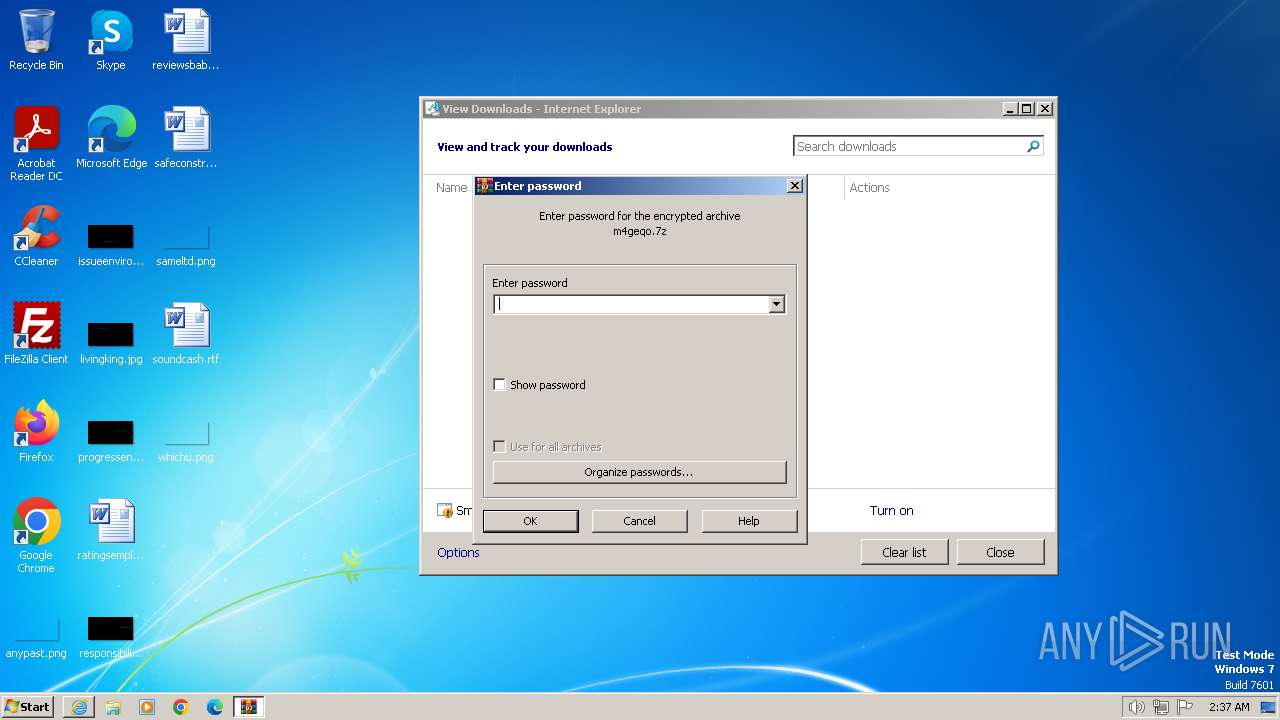Open livingking.jpg on the desktop
1280x720 pixels.
tap(110, 343)
